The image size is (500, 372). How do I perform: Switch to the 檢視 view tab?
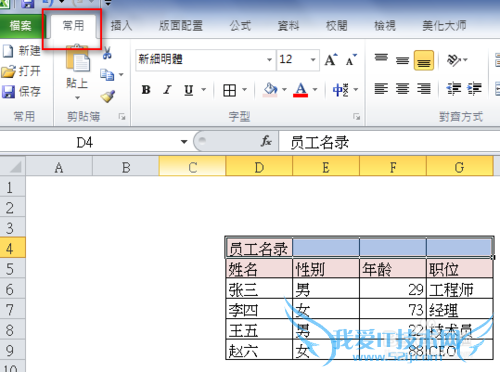[385, 26]
